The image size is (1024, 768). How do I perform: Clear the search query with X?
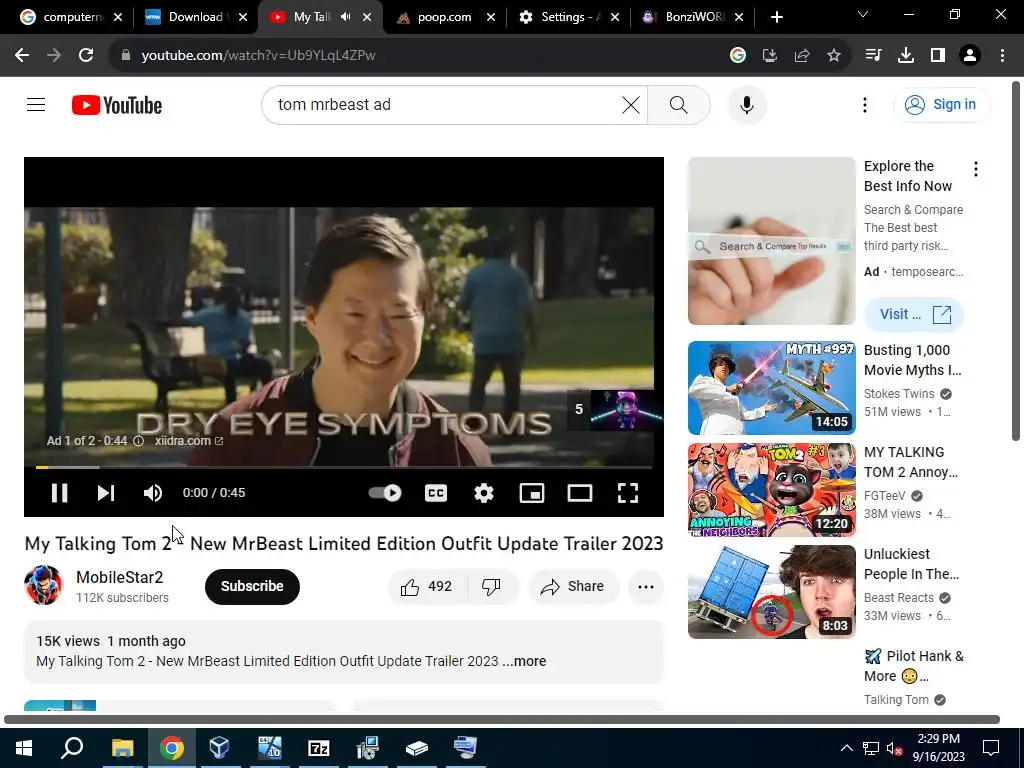631,104
